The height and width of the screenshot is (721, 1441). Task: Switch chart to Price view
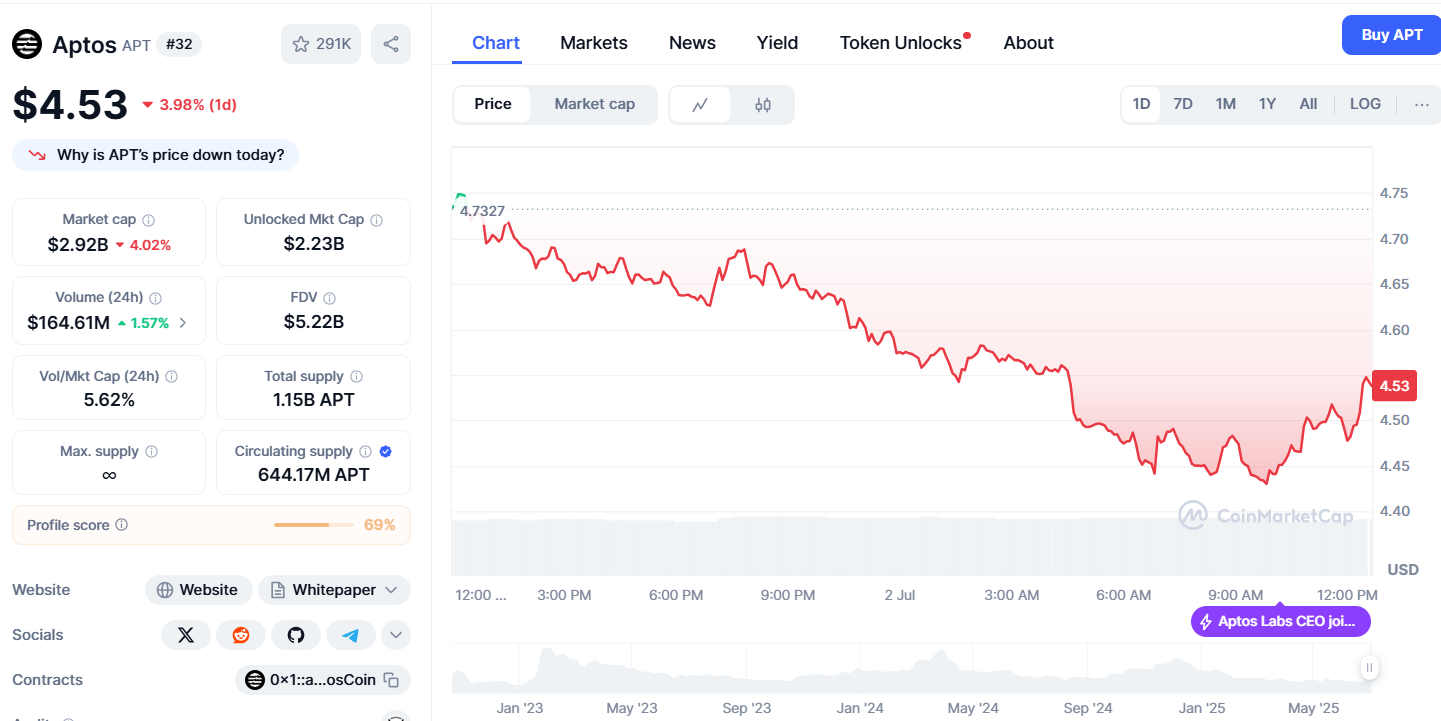pyautogui.click(x=493, y=104)
